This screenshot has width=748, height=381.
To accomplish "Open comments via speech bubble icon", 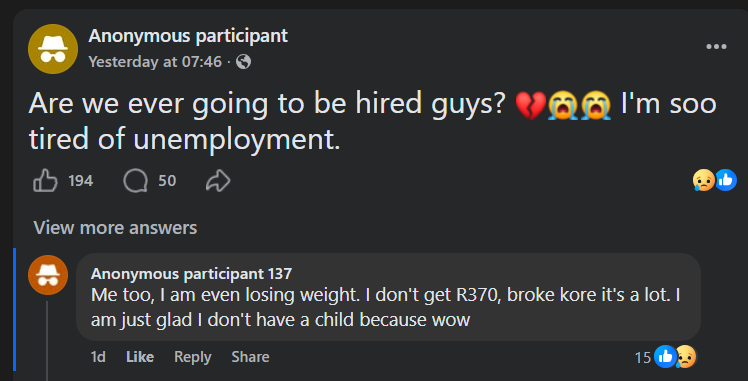I will tap(135, 181).
